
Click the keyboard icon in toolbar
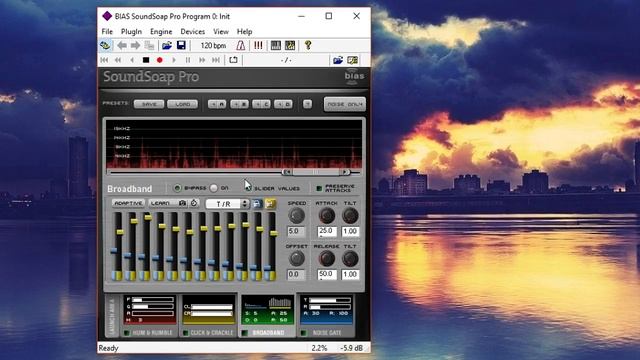pyautogui.click(x=276, y=45)
